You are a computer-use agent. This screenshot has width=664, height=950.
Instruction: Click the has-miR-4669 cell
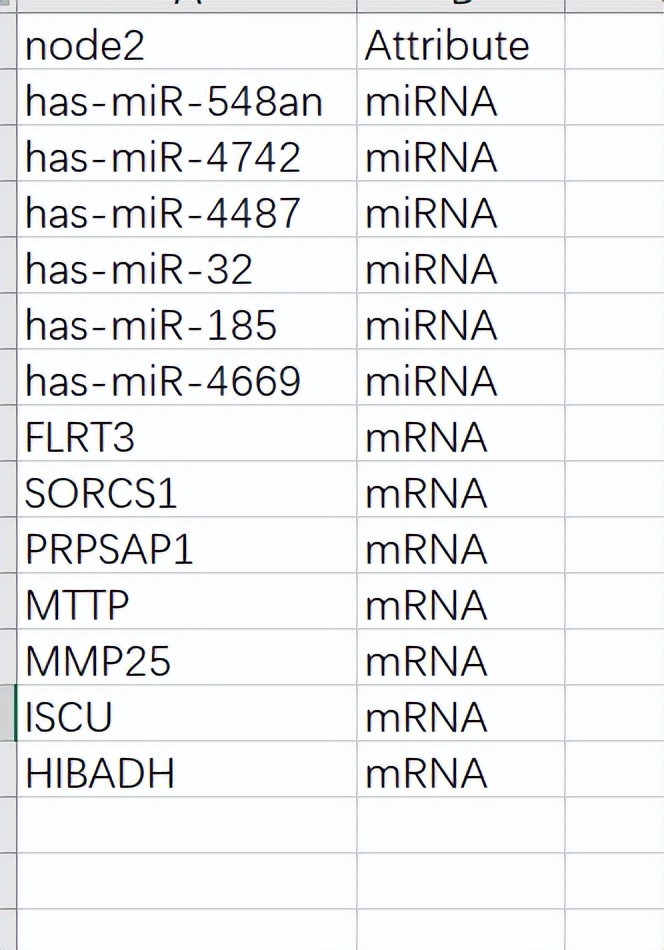click(186, 382)
